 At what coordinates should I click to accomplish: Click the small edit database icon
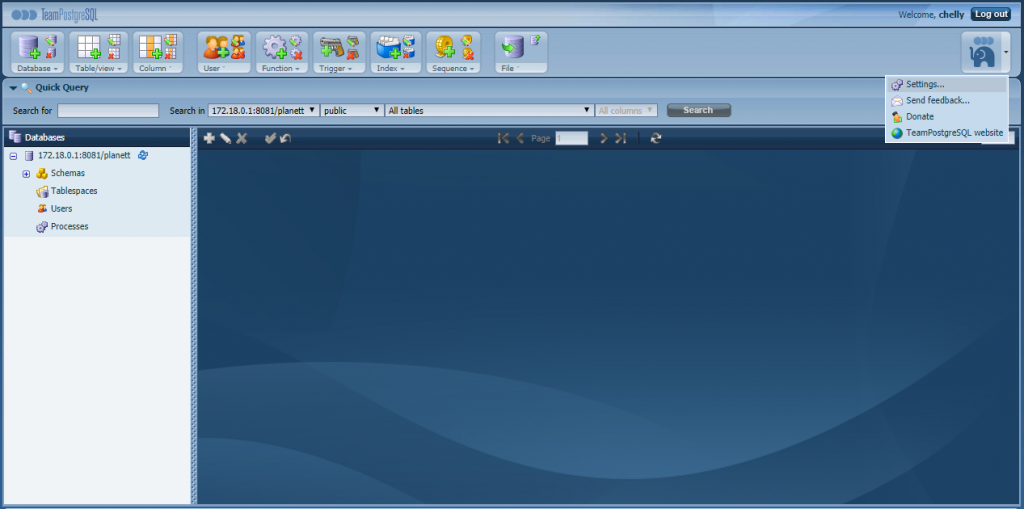tap(50, 41)
